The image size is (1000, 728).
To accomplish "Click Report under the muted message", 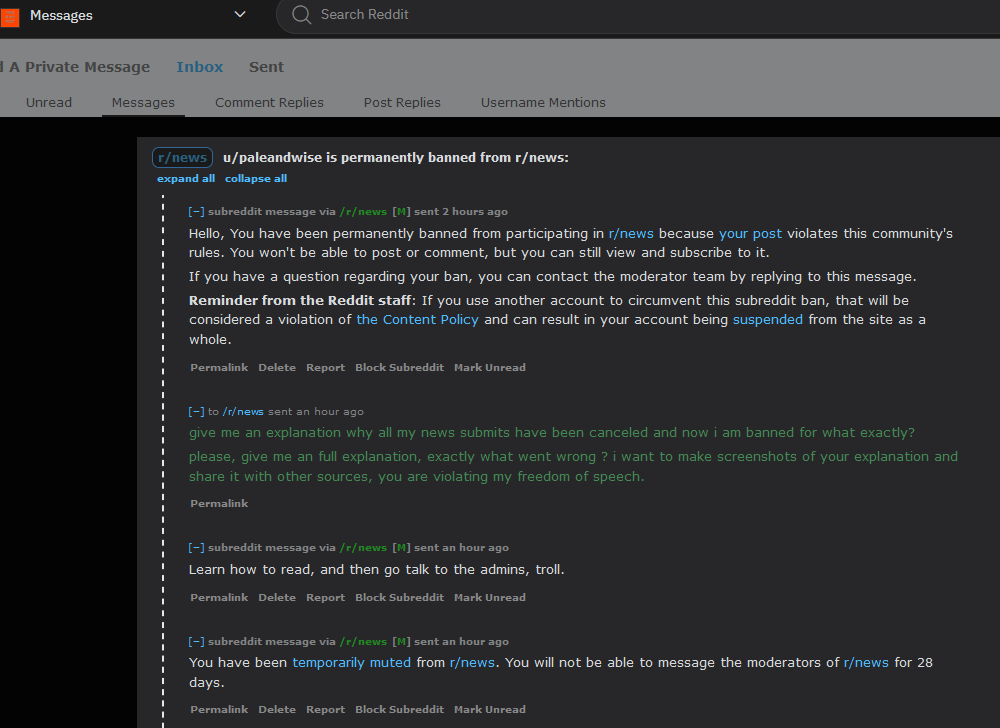I will (325, 710).
